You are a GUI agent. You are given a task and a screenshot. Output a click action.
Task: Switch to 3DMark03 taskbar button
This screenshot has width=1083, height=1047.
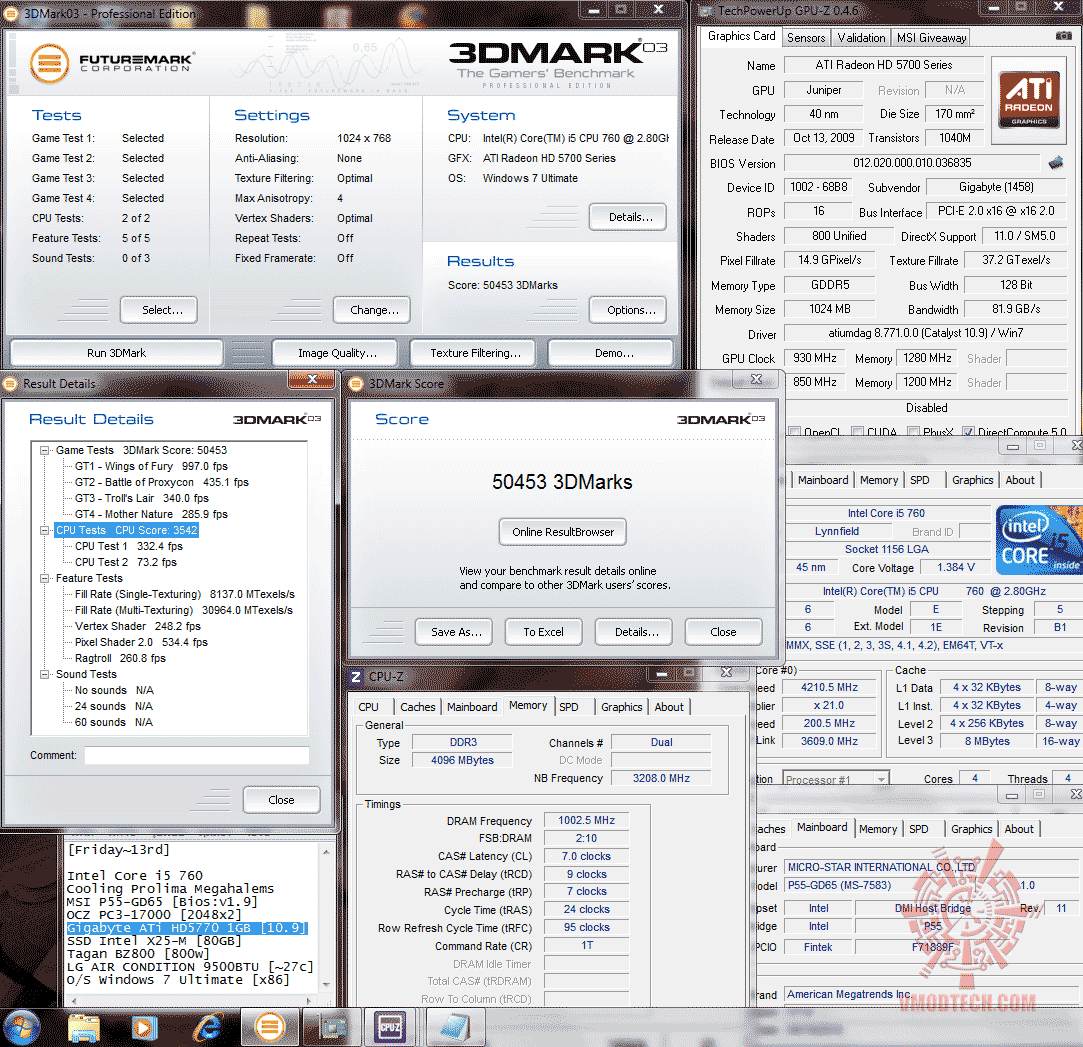point(270,1028)
